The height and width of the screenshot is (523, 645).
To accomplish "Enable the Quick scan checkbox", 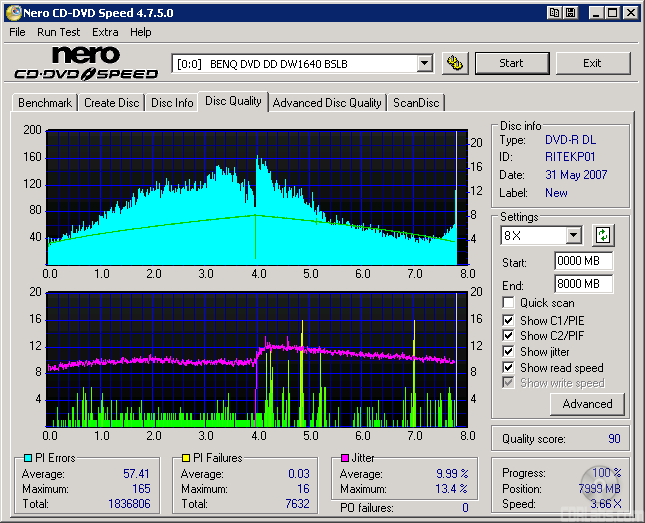I will click(509, 303).
